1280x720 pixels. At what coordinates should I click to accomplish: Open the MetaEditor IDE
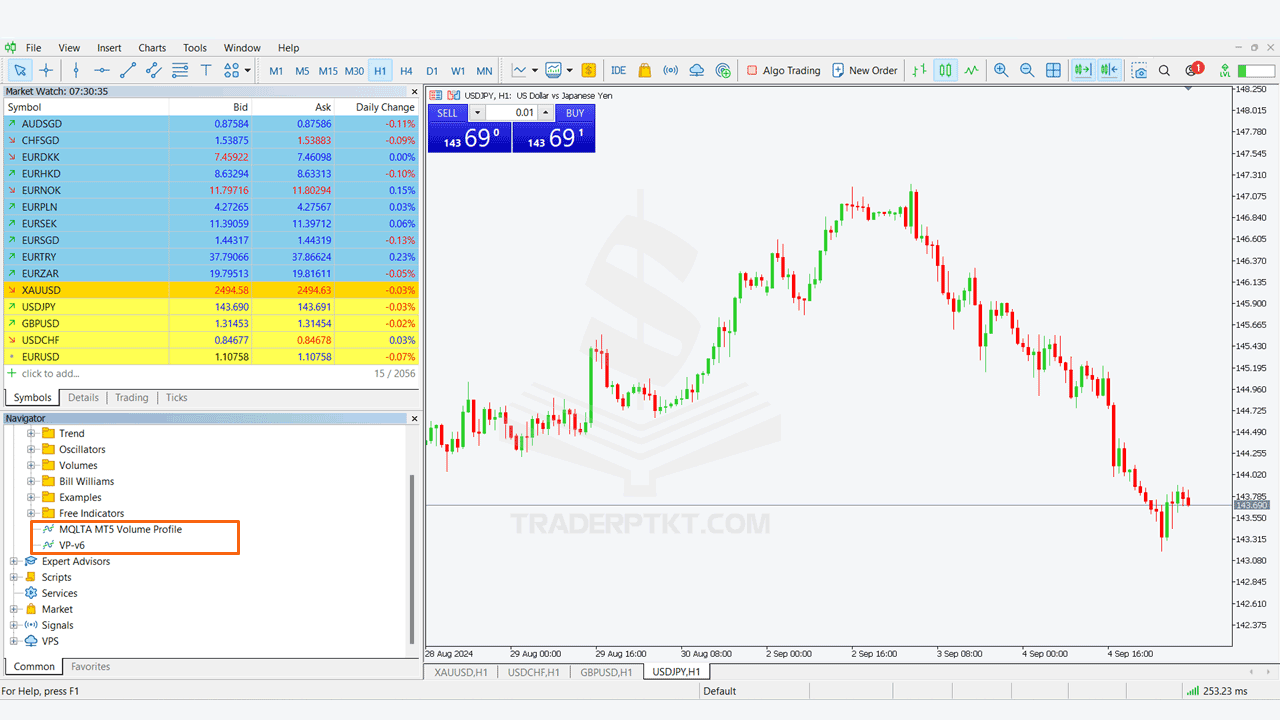tap(619, 70)
